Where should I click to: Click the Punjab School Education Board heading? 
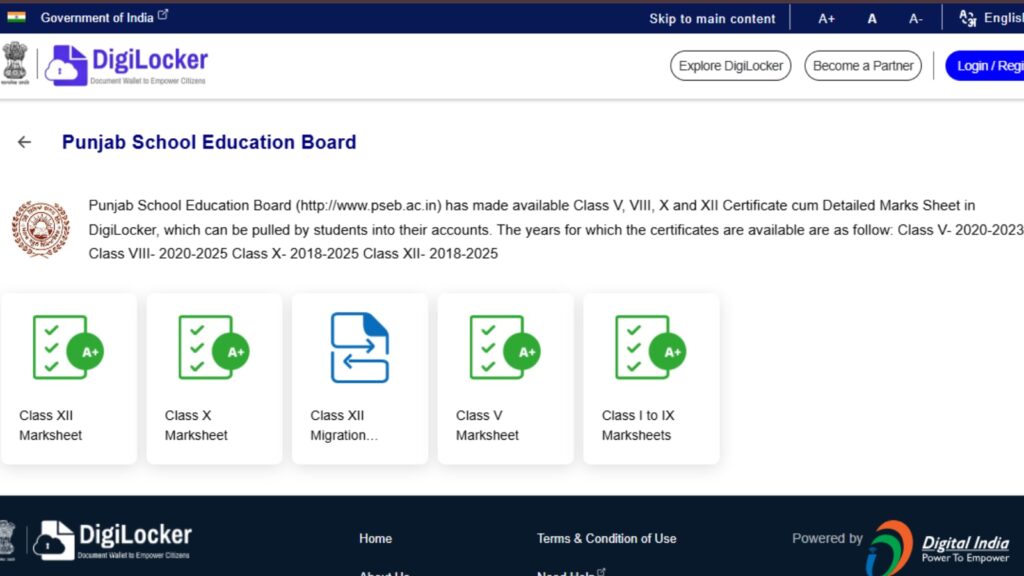tap(209, 142)
